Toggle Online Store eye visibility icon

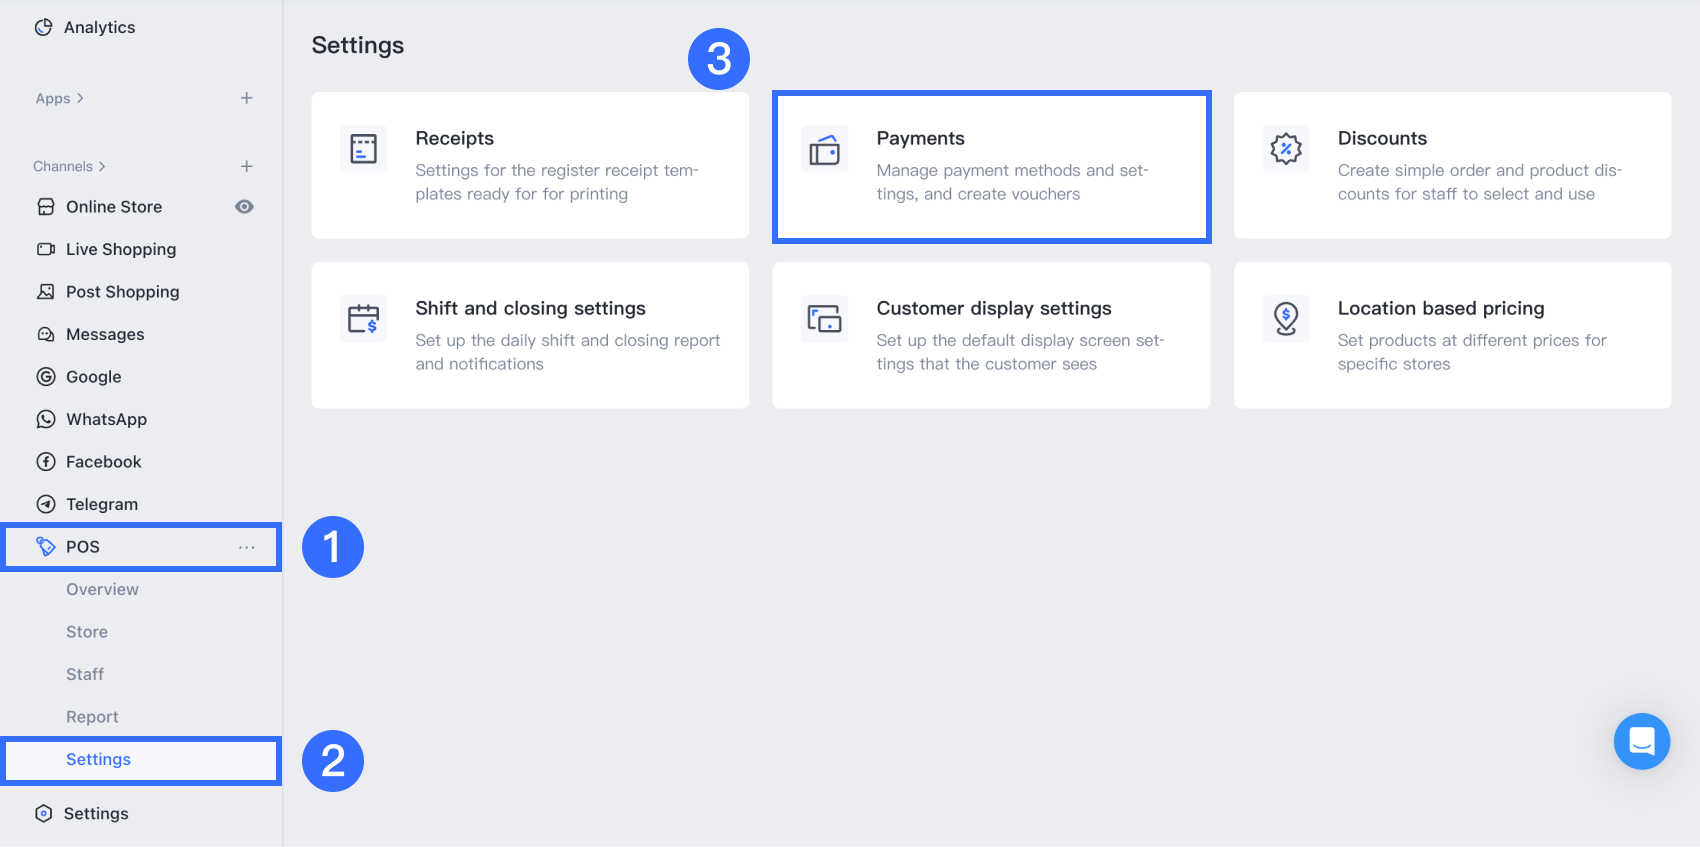(x=244, y=207)
